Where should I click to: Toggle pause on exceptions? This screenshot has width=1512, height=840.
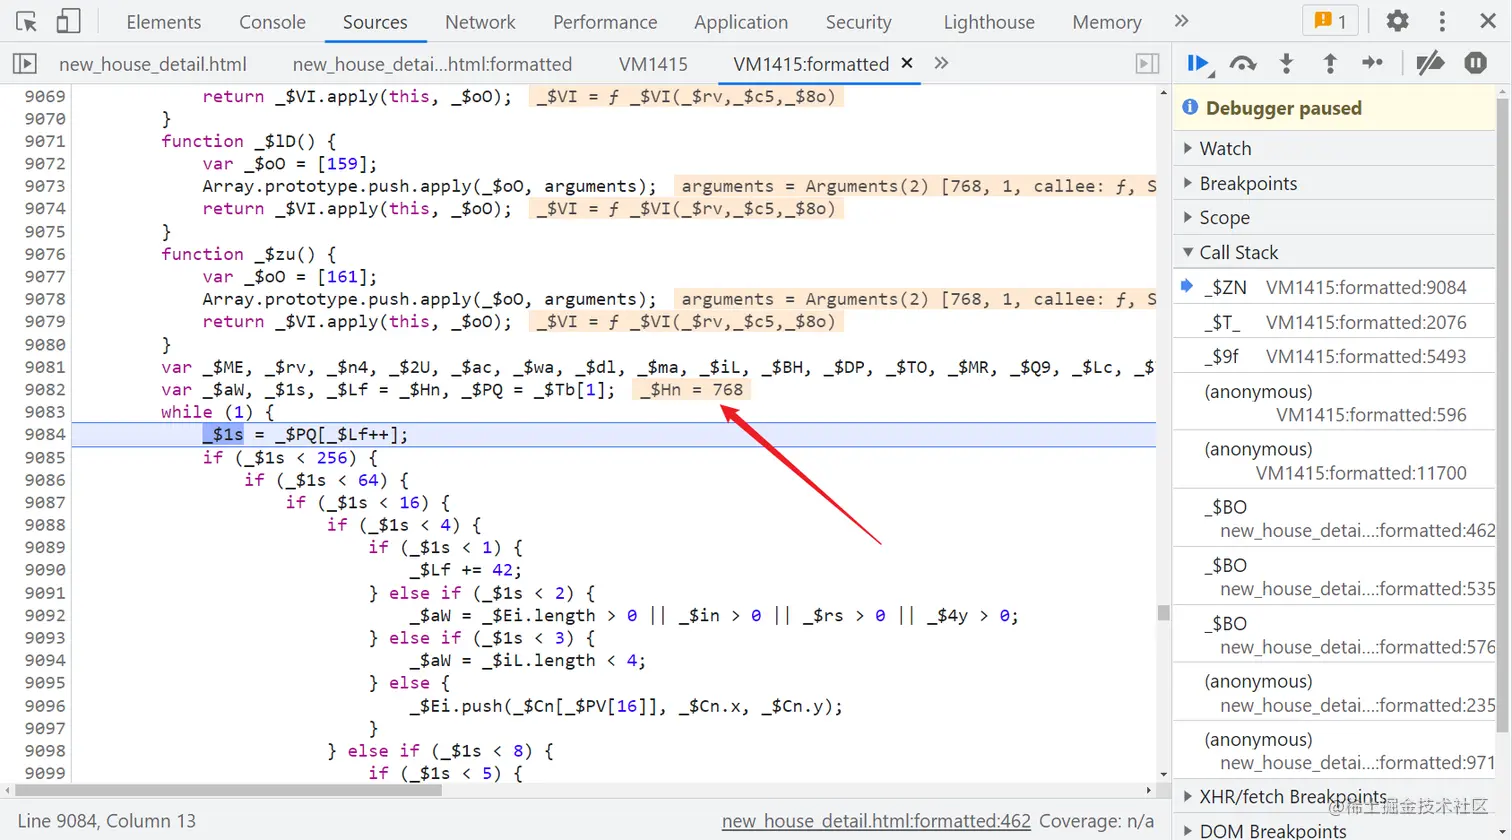[x=1476, y=63]
